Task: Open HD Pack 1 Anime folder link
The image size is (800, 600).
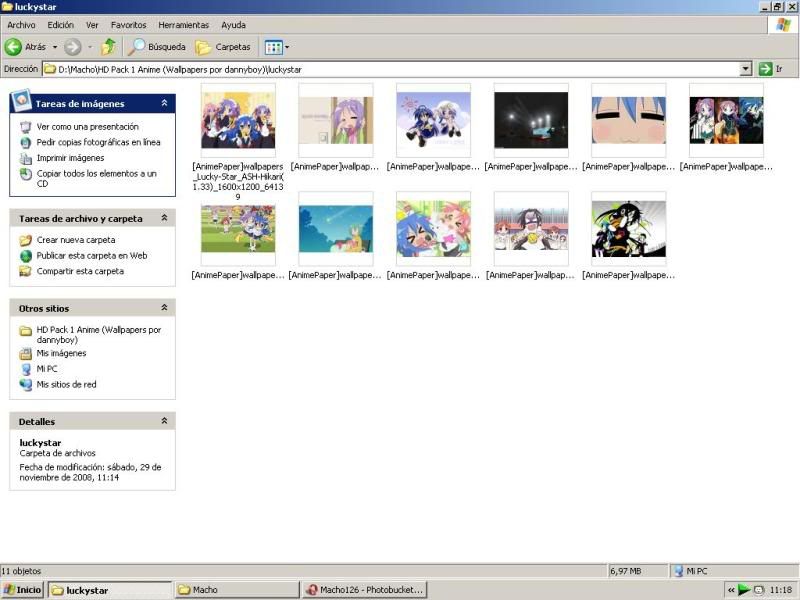Action: click(99, 335)
